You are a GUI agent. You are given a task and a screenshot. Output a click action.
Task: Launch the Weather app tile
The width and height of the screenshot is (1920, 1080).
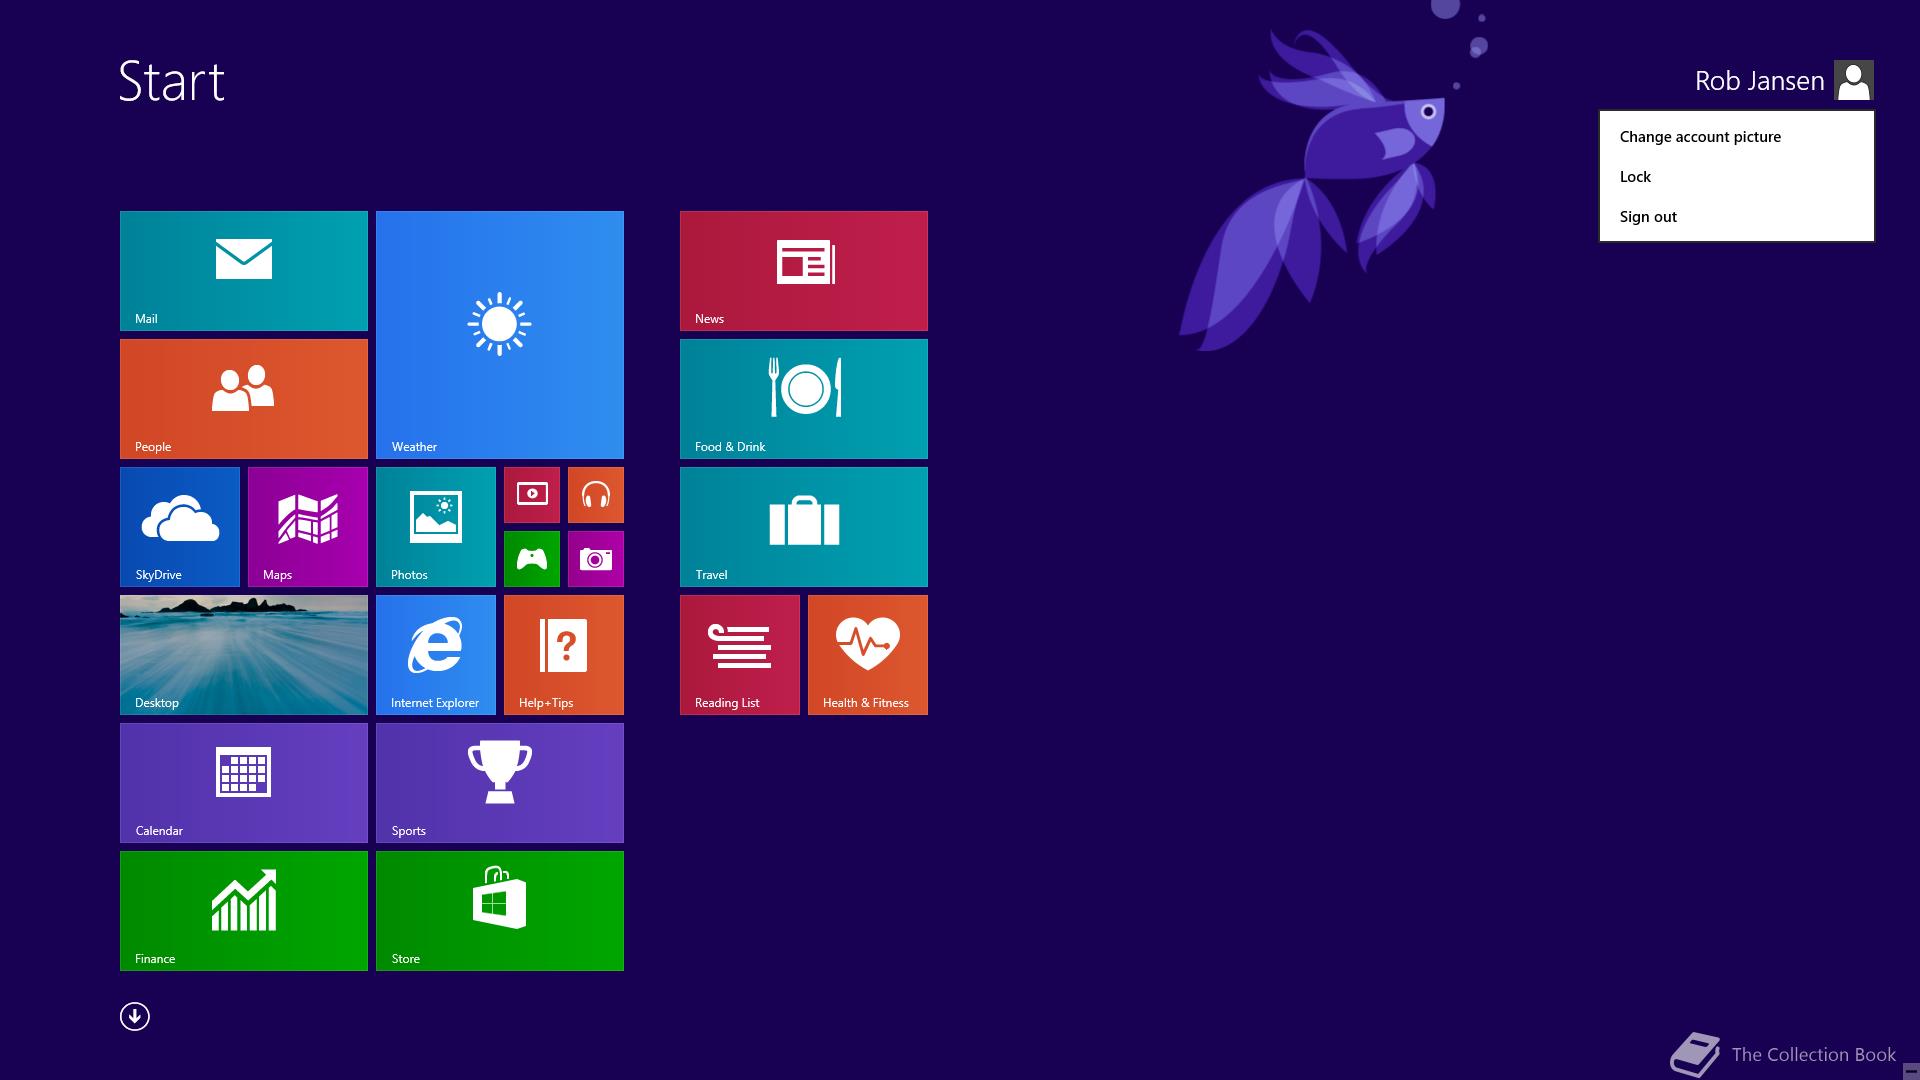pyautogui.click(x=499, y=334)
